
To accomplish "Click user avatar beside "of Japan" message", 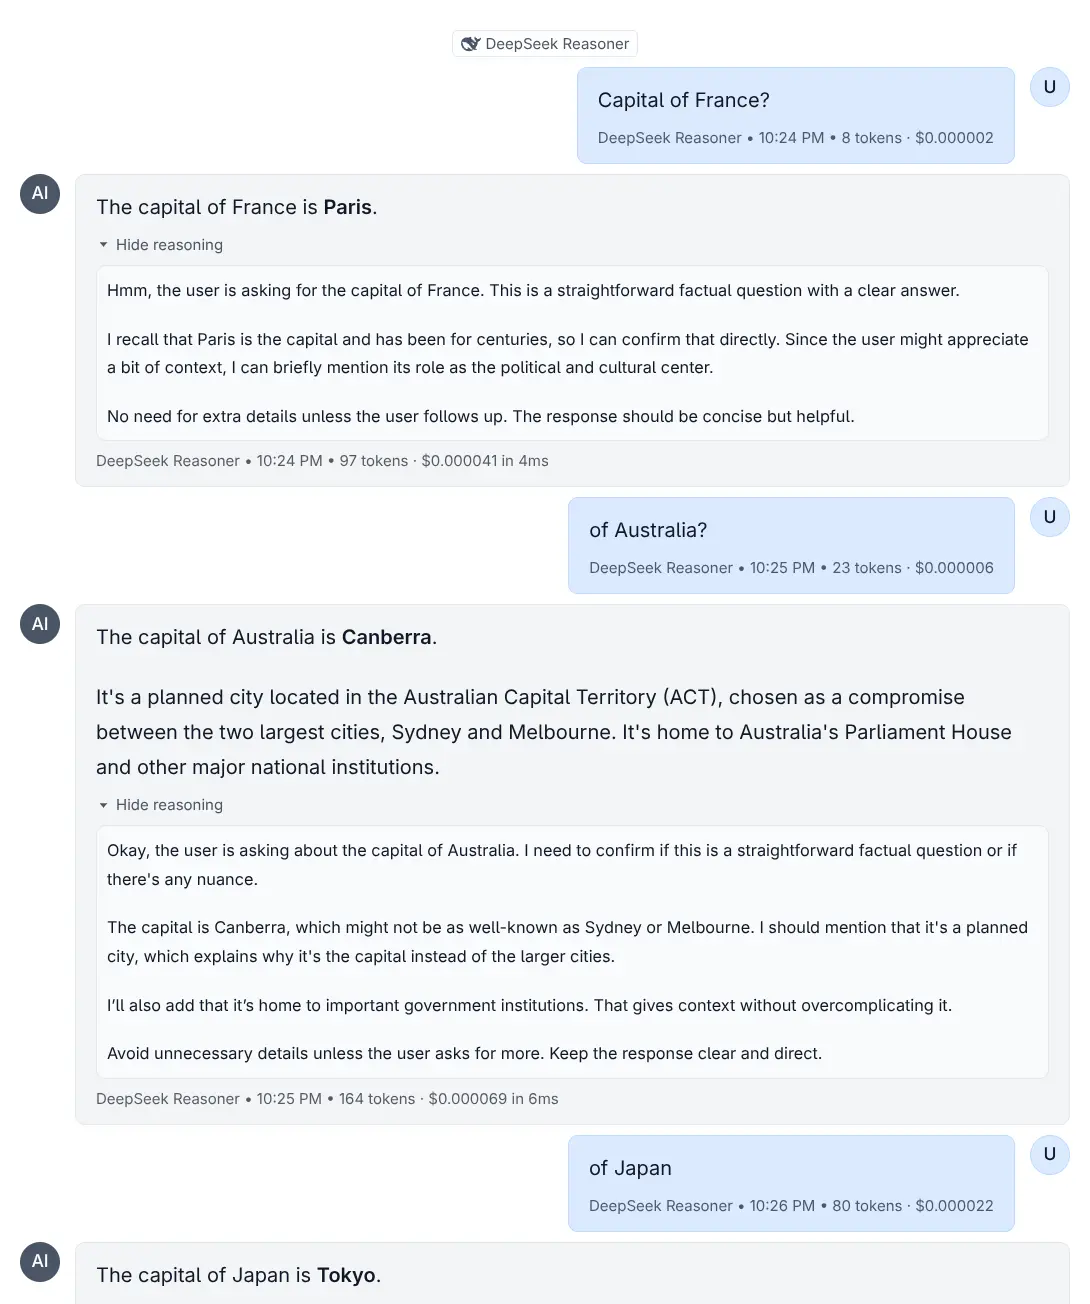I will (x=1049, y=1154).
